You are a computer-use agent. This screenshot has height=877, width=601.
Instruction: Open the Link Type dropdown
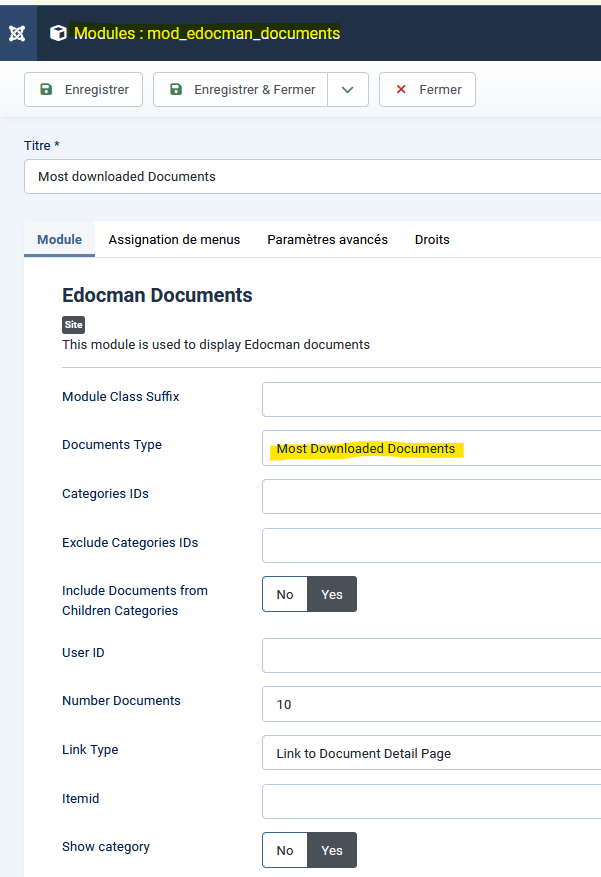tap(431, 753)
